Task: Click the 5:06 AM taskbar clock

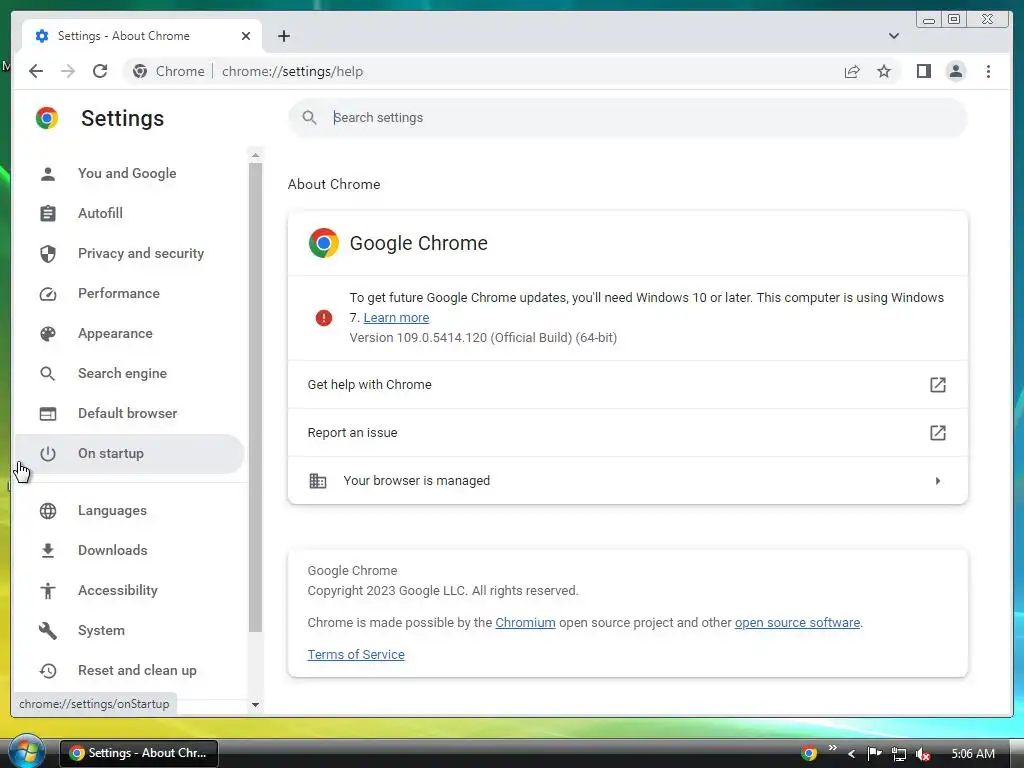Action: coord(972,754)
